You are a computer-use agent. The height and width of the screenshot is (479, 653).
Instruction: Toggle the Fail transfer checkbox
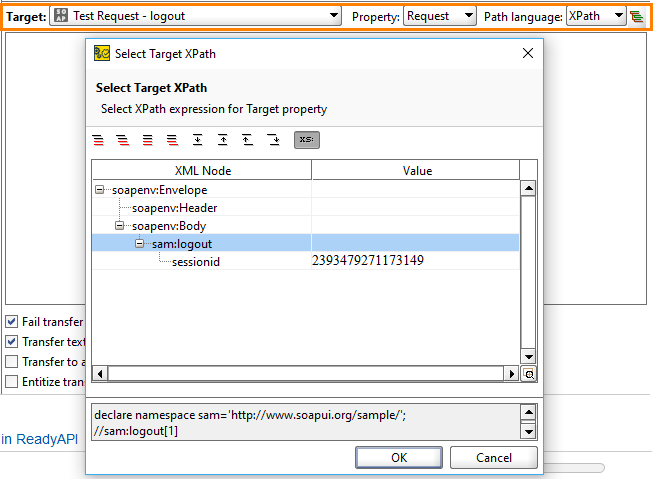(12, 322)
